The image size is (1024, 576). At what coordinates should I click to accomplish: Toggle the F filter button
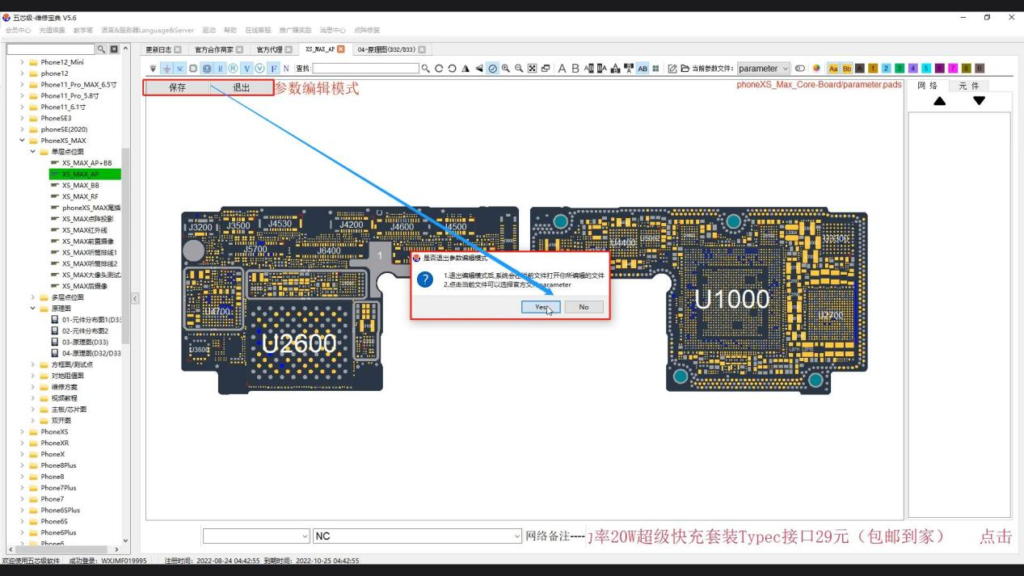tap(274, 69)
